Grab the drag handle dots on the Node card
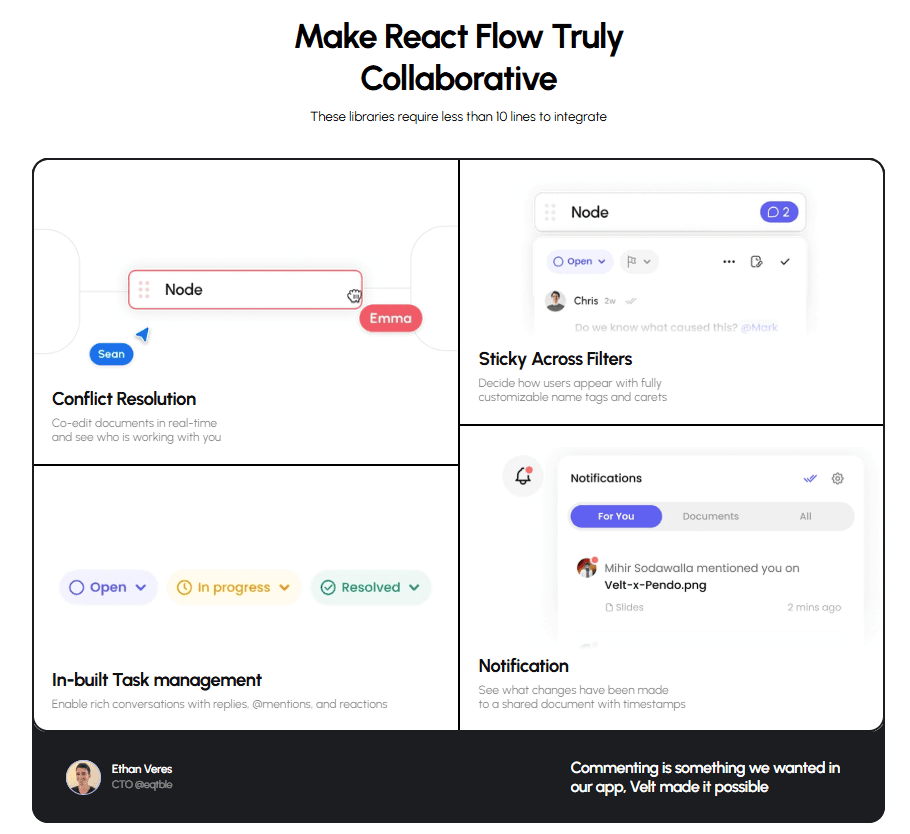This screenshot has width=910, height=834. [548, 211]
